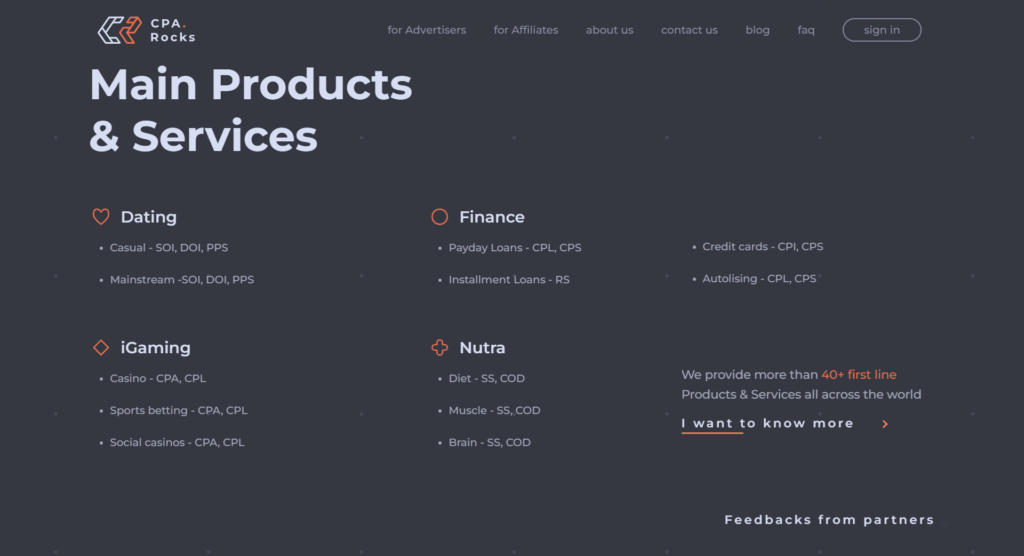Select the Payday Loans - CPL, CPS item
Viewport: 1024px width, 556px height.
coord(515,248)
